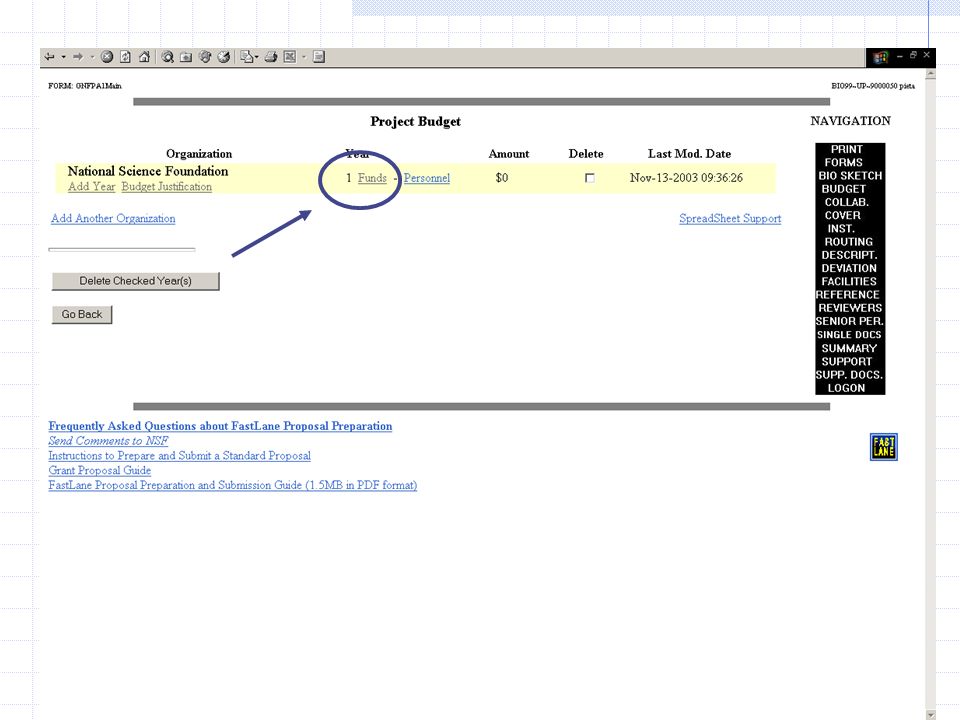The width and height of the screenshot is (960, 720).
Task: Select INST. in the navigation menu
Action: tap(841, 228)
